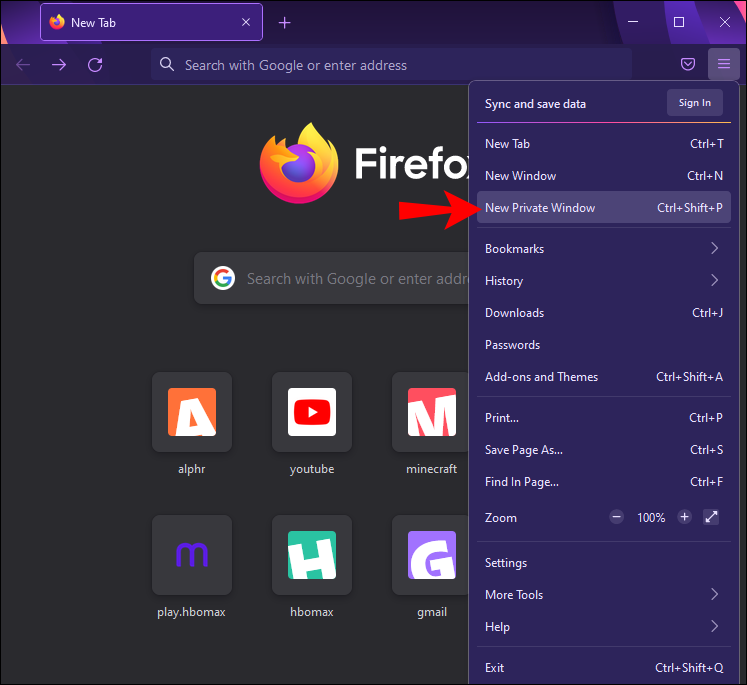Image resolution: width=747 pixels, height=685 pixels.
Task: Open Passwords from the menu
Action: pyautogui.click(x=604, y=345)
